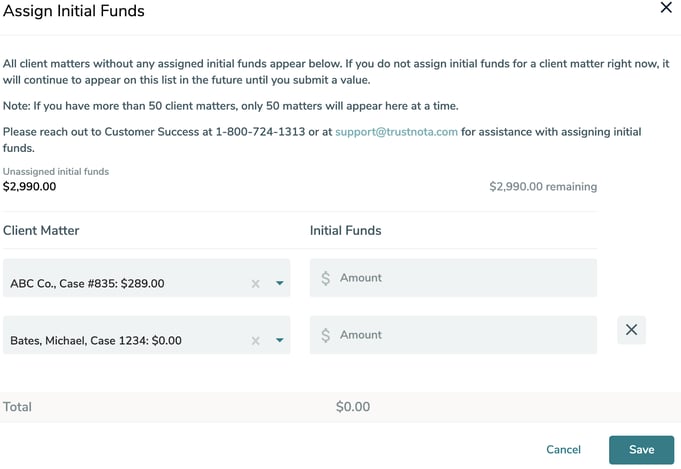This screenshot has width=681, height=469.
Task: Expand the Bates, Michael dropdown arrow
Action: (280, 341)
